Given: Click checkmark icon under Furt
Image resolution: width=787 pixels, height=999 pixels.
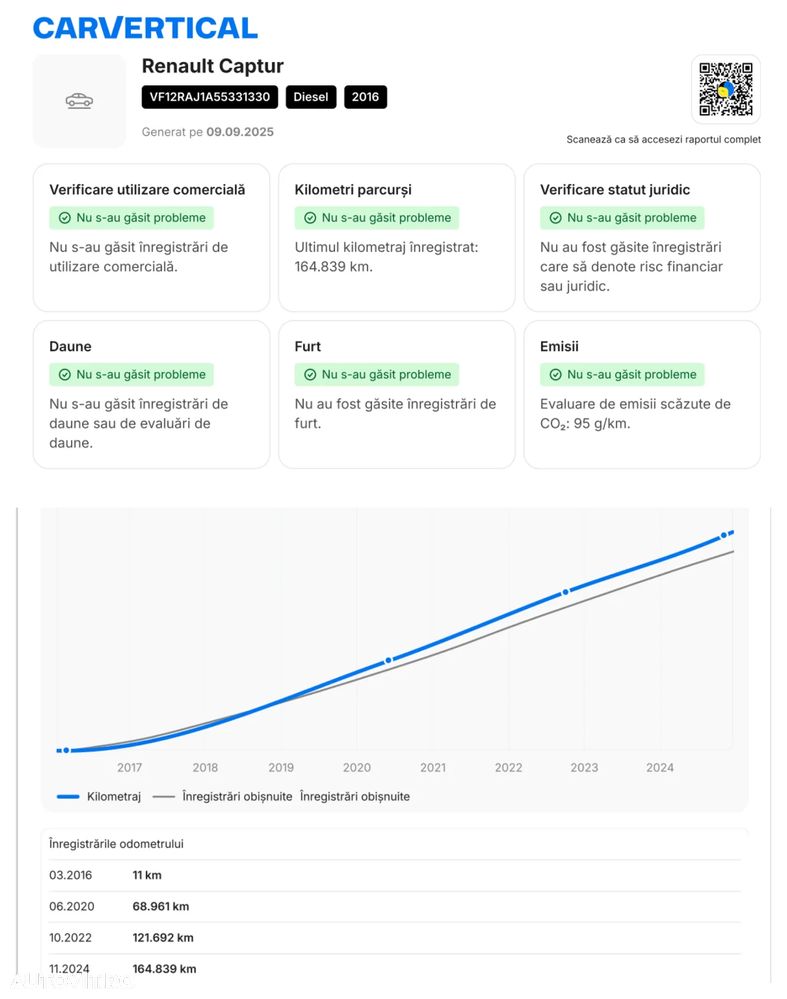Looking at the screenshot, I should point(310,375).
